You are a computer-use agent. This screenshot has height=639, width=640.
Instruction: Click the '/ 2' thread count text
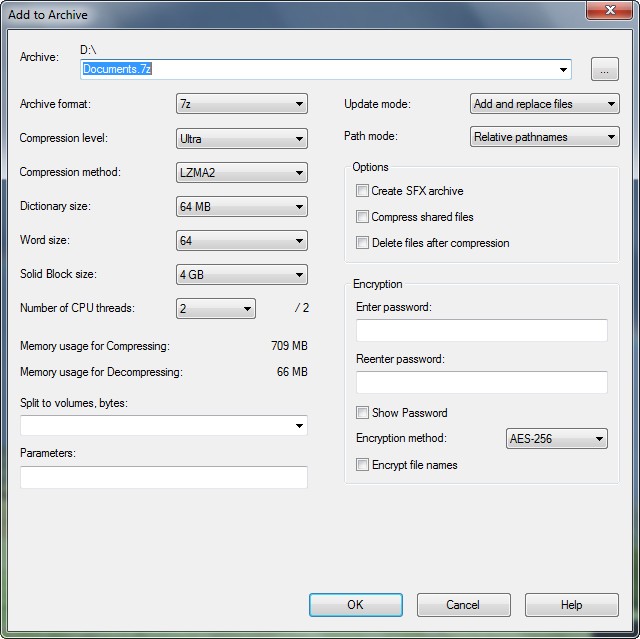[302, 308]
